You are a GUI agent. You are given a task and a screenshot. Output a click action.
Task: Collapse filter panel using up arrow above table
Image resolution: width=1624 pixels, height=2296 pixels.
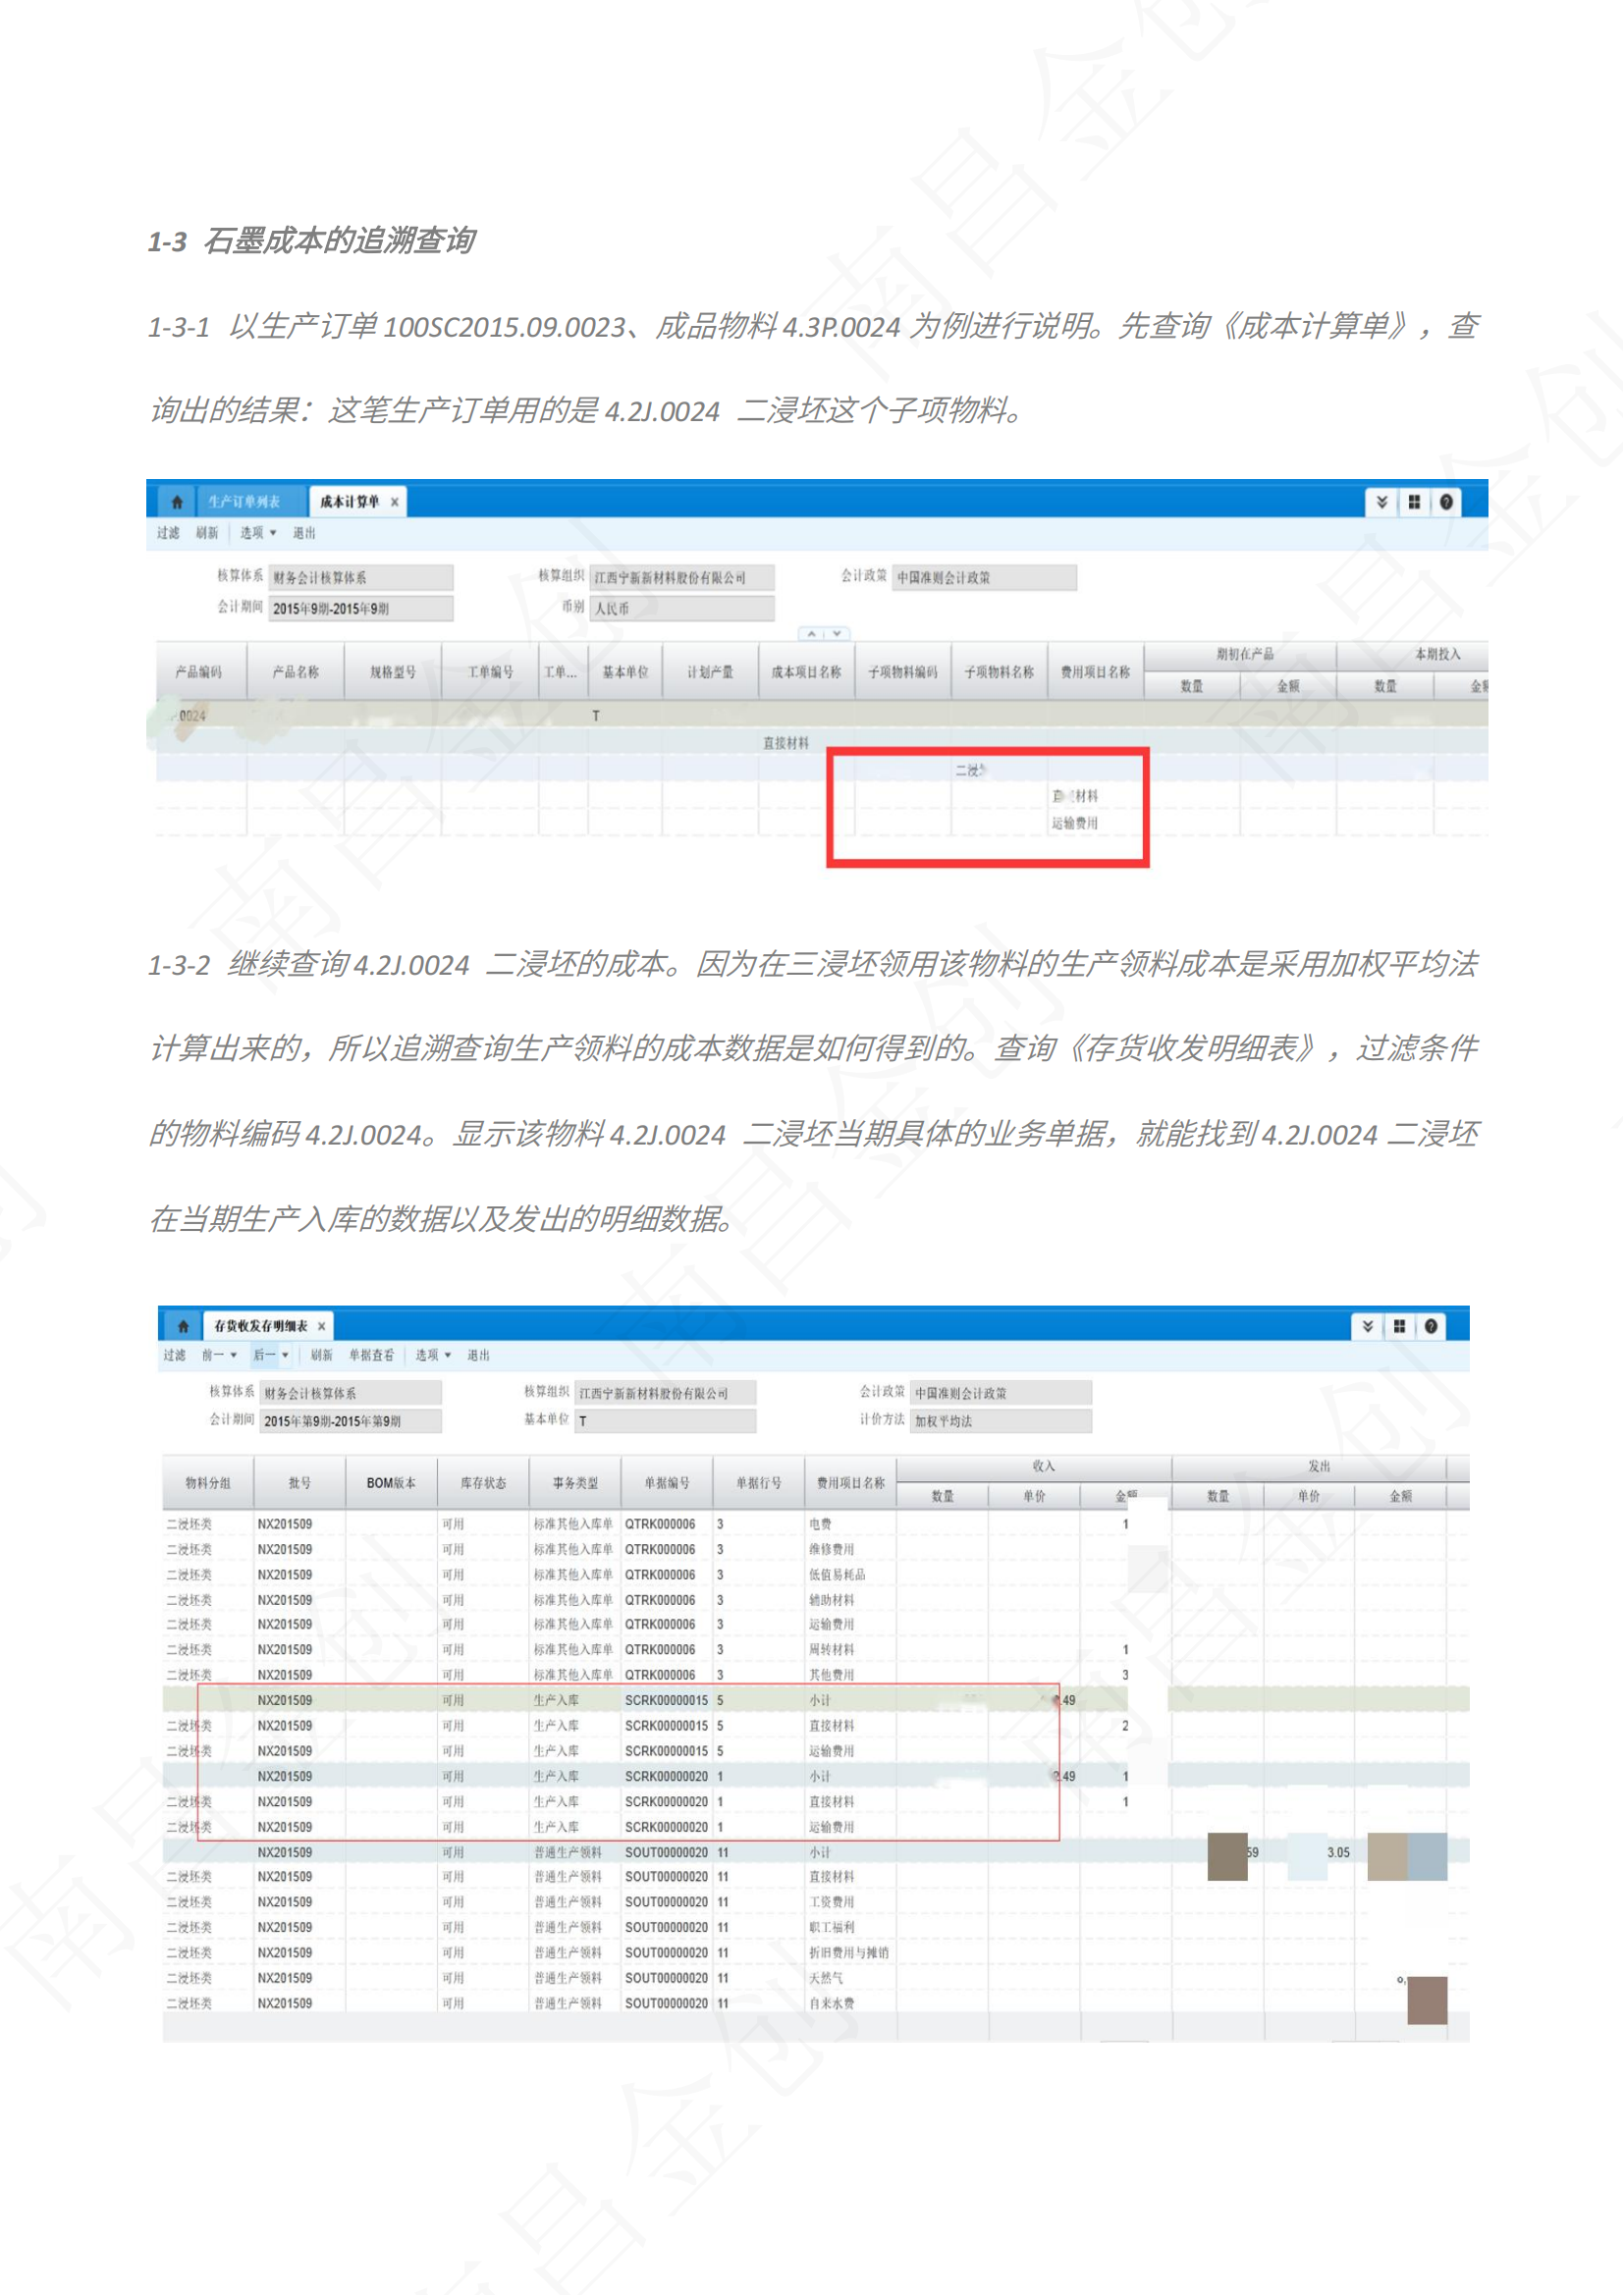812,634
